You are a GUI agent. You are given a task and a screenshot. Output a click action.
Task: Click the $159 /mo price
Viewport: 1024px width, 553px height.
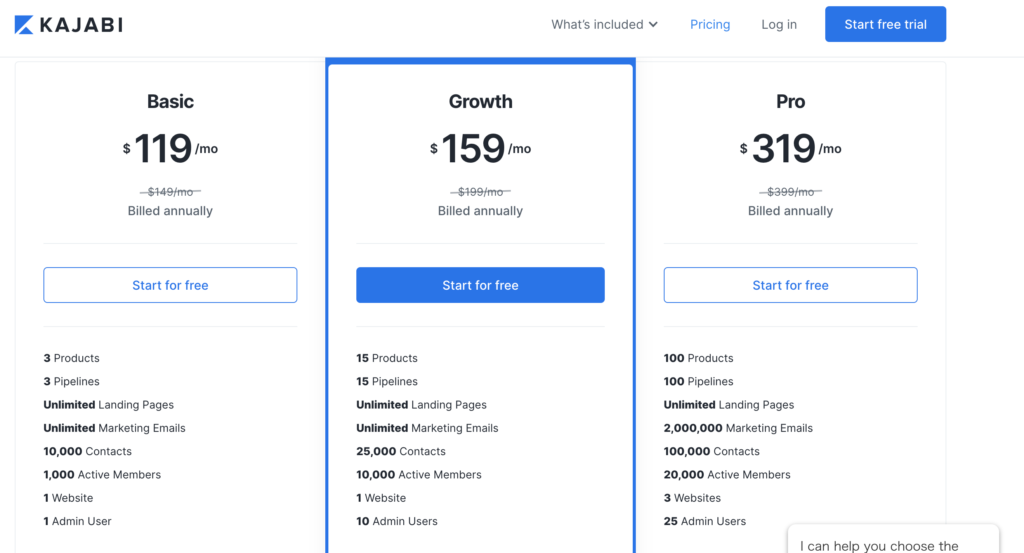[x=480, y=148]
